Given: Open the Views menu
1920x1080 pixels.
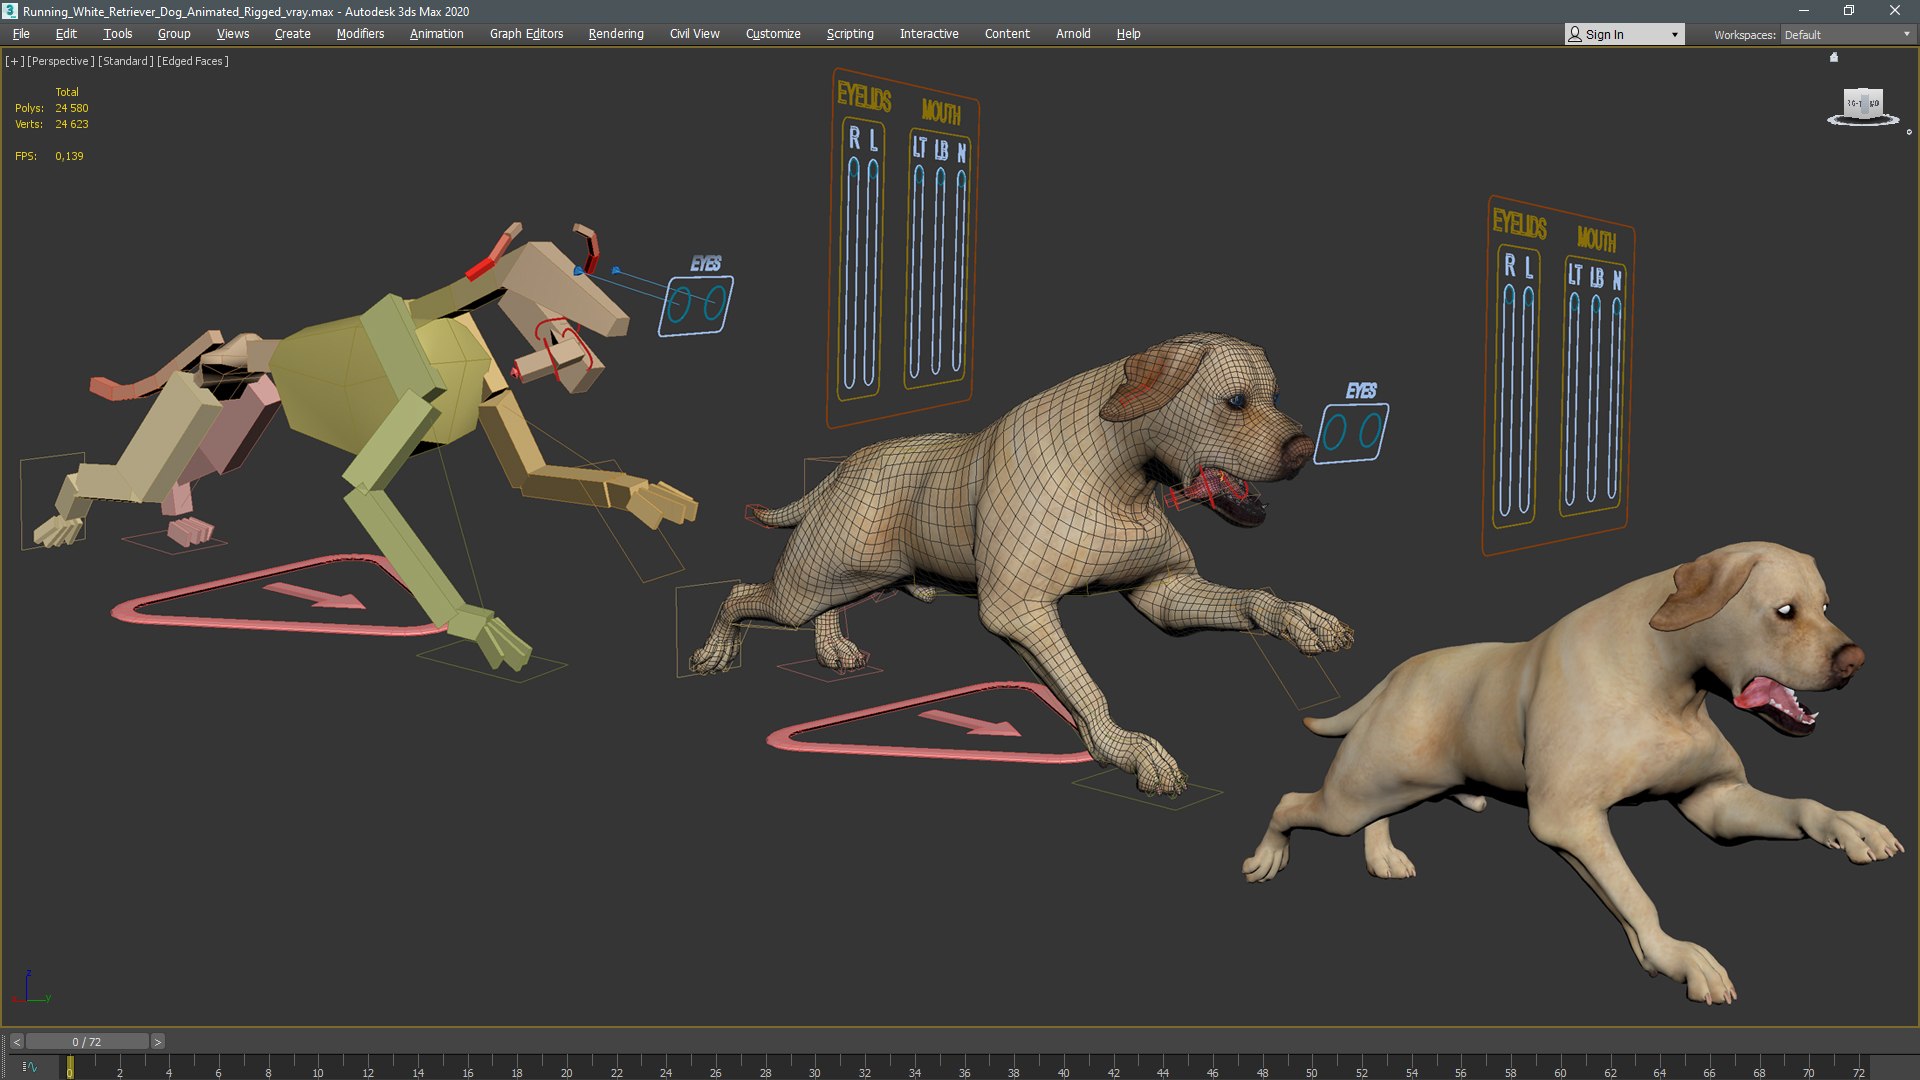Looking at the screenshot, I should 233,34.
